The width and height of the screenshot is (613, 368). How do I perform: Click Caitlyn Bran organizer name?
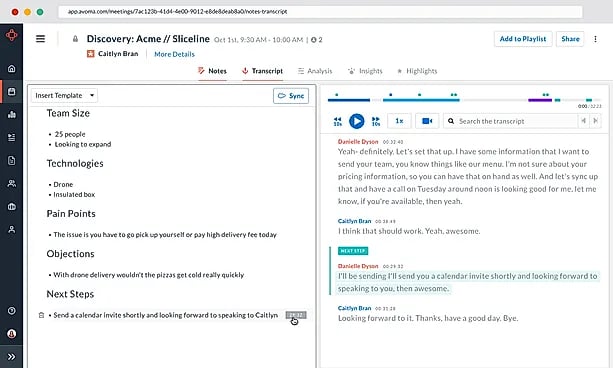coord(118,54)
